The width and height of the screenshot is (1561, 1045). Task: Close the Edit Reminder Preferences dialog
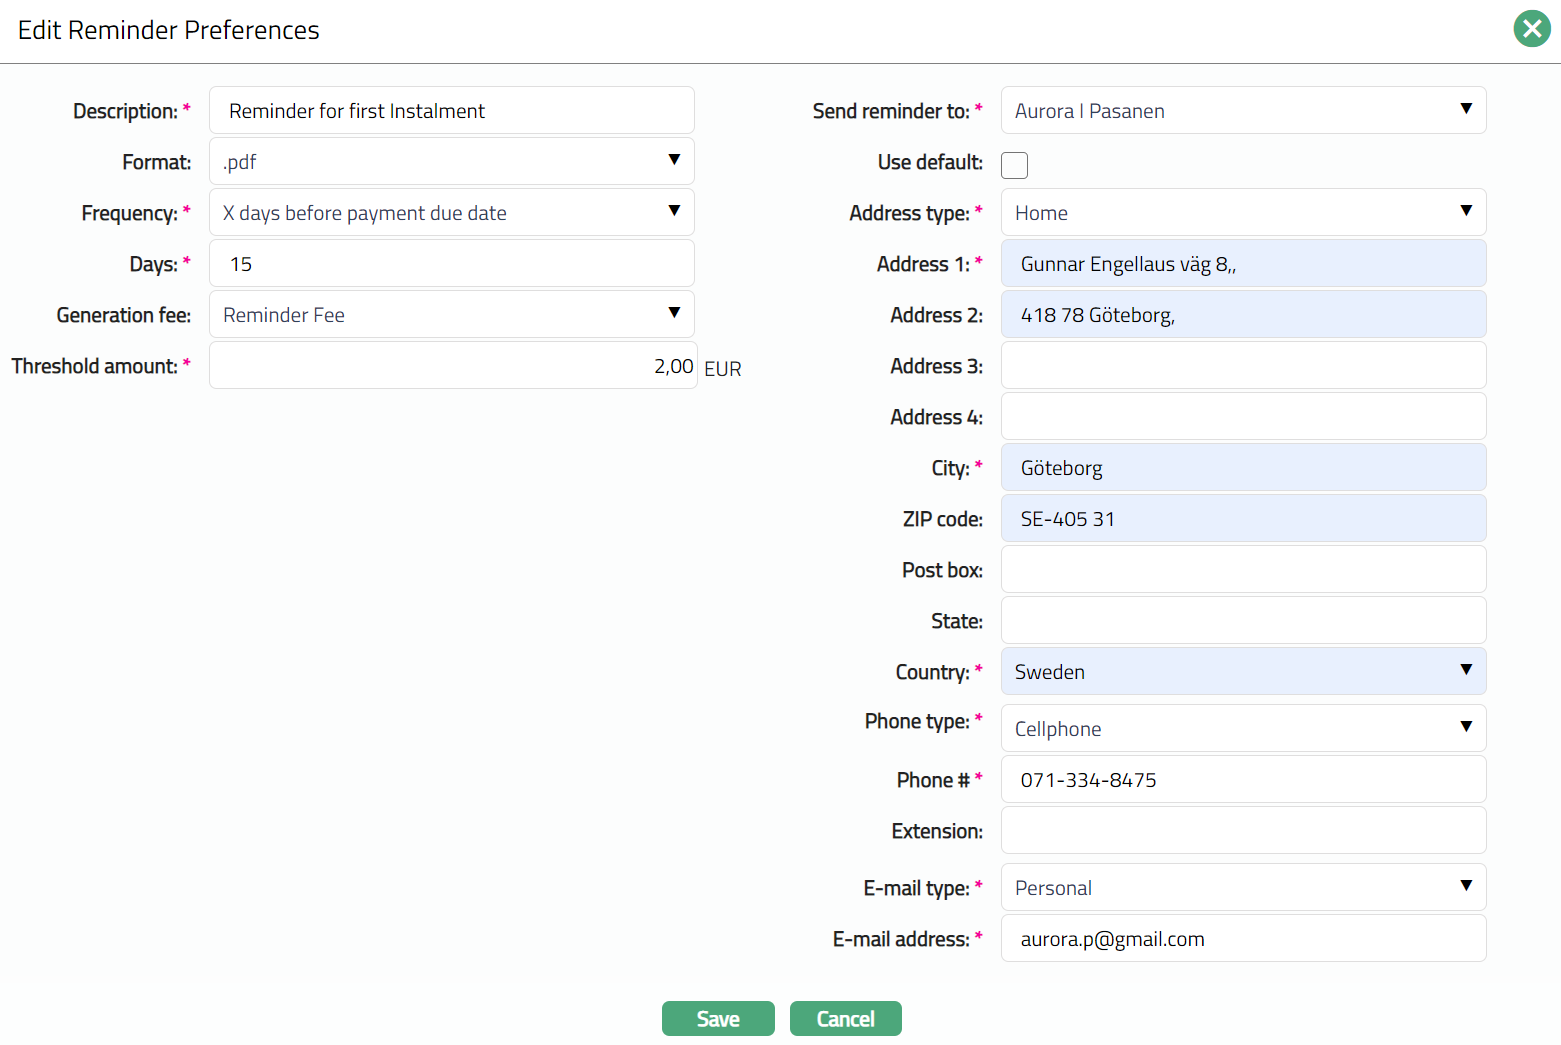1531,29
